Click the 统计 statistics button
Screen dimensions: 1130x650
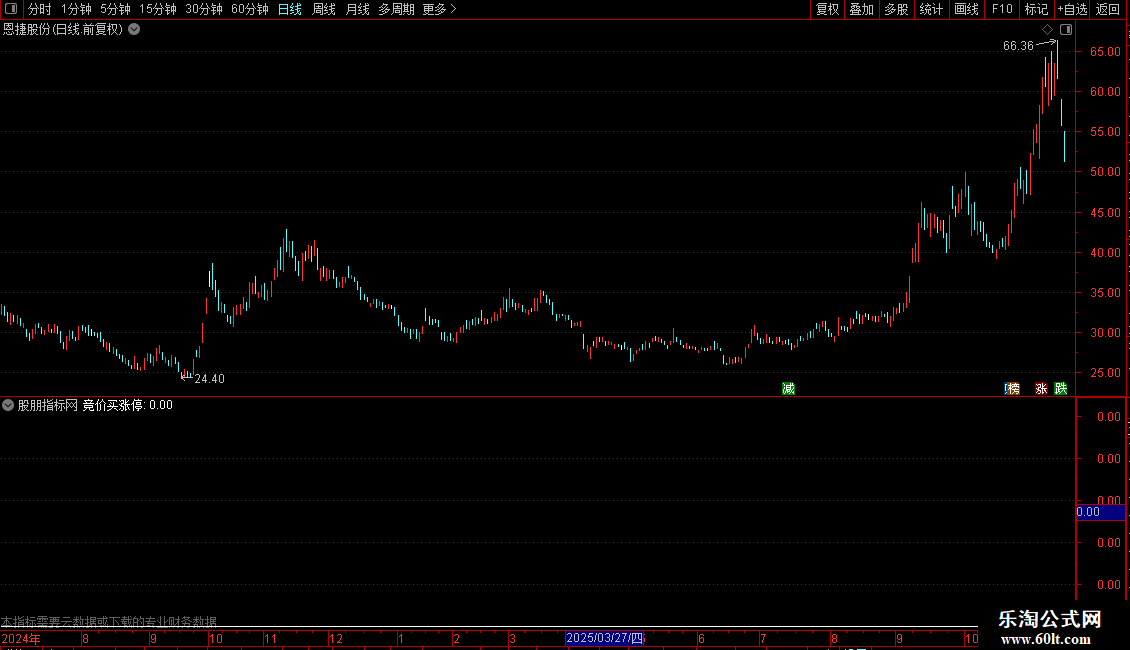tap(931, 9)
